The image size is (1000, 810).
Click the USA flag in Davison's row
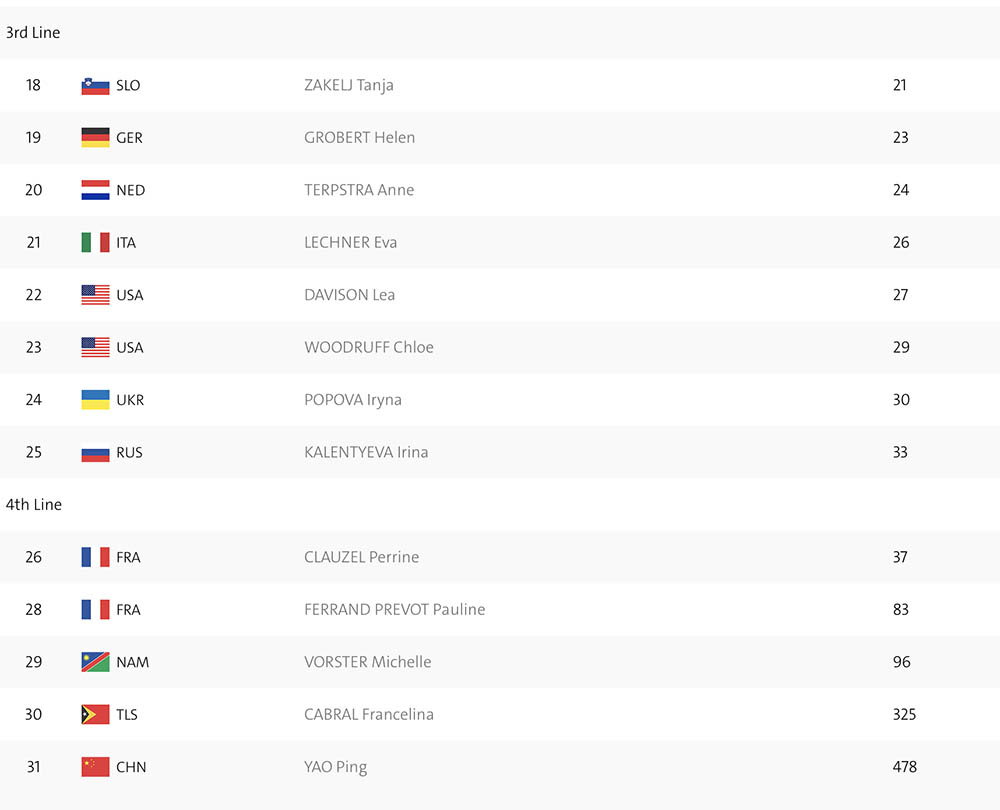point(95,295)
